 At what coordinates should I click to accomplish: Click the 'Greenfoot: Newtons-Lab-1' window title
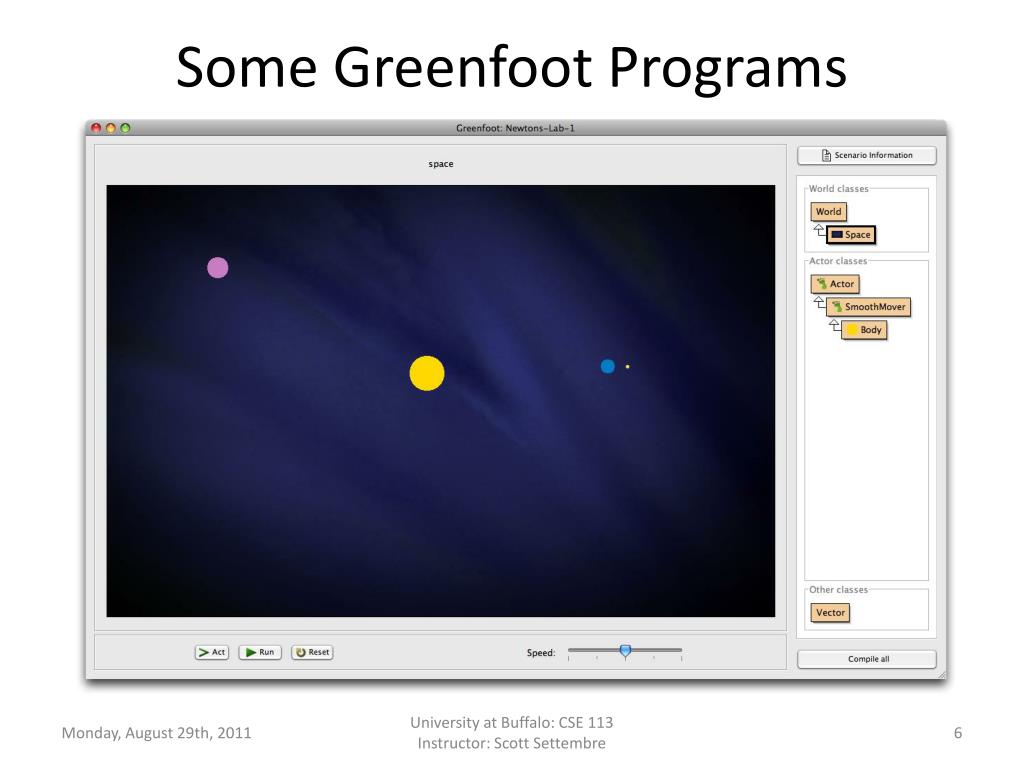[515, 128]
